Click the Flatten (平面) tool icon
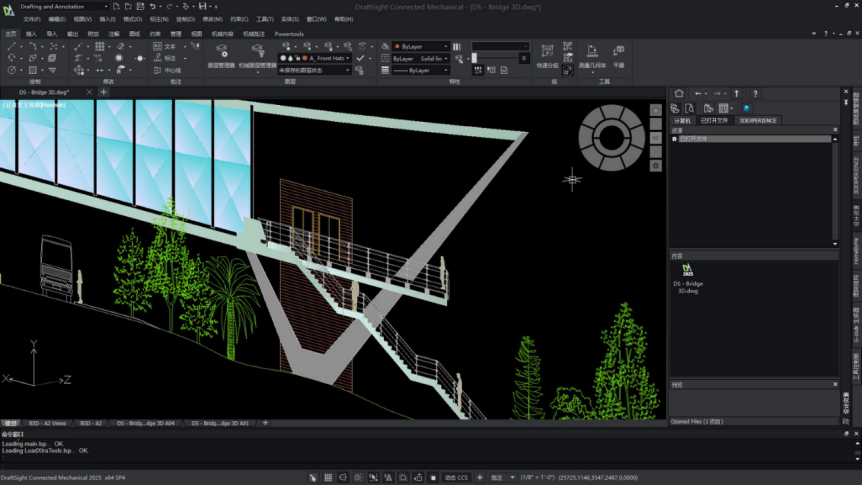 618,54
